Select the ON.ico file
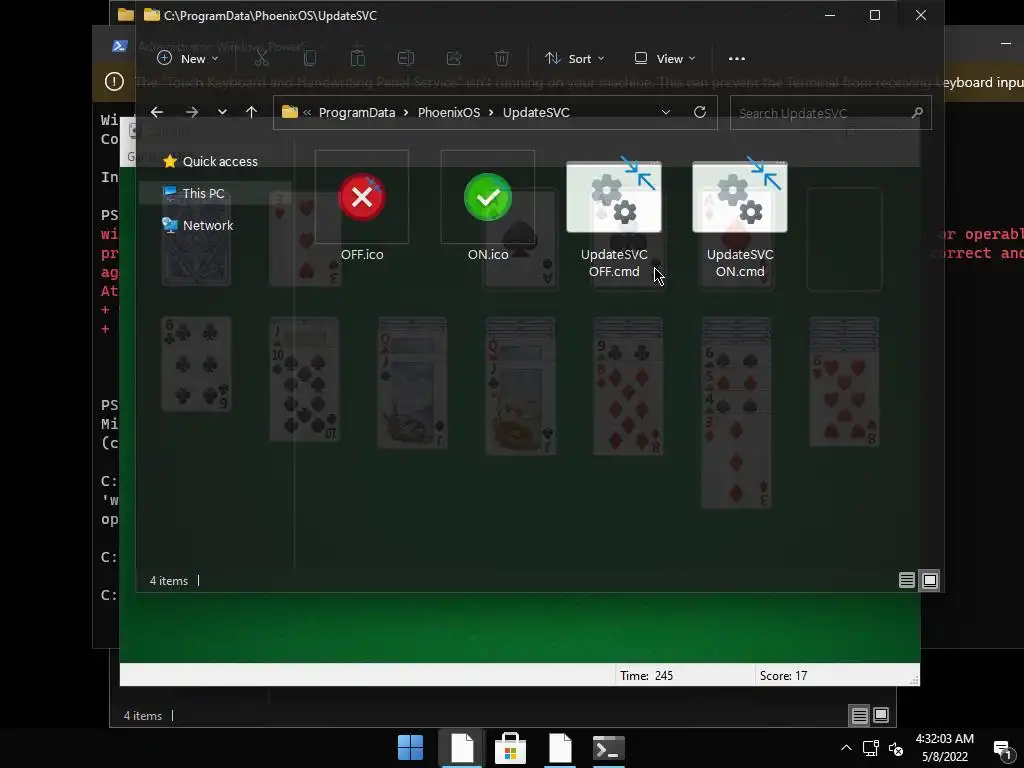 pos(488,206)
